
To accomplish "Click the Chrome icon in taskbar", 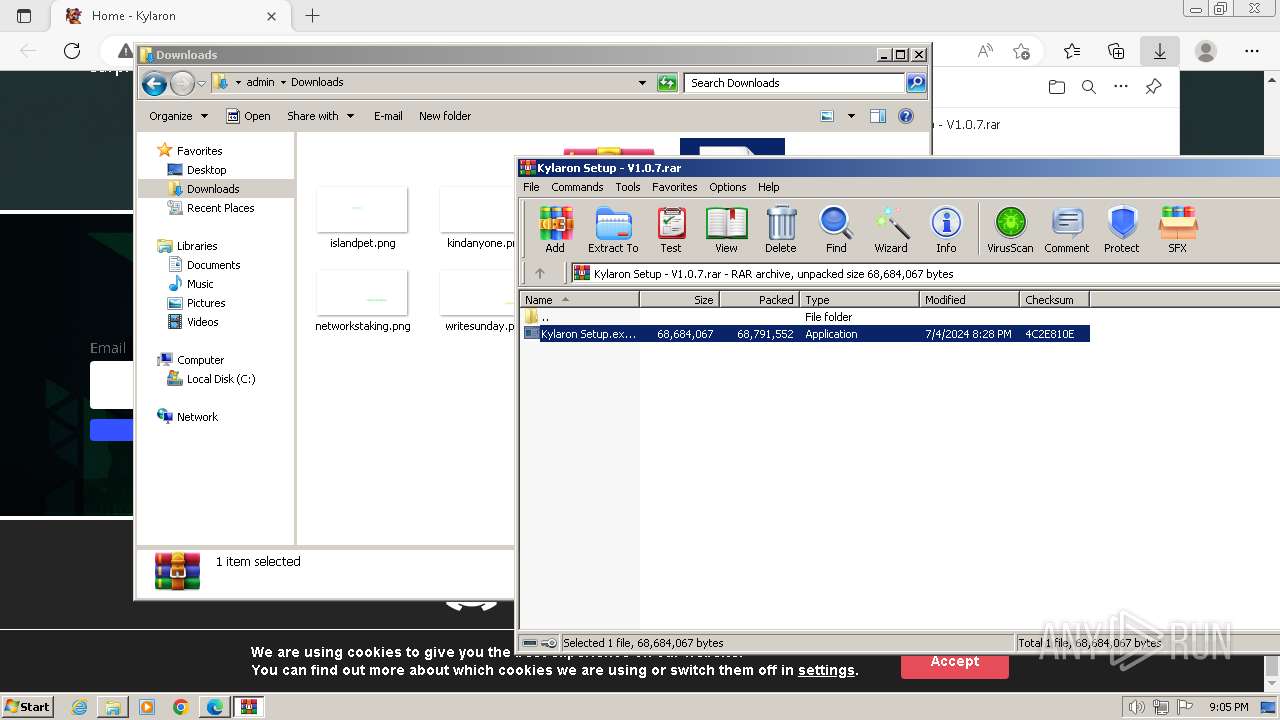I will pos(181,707).
